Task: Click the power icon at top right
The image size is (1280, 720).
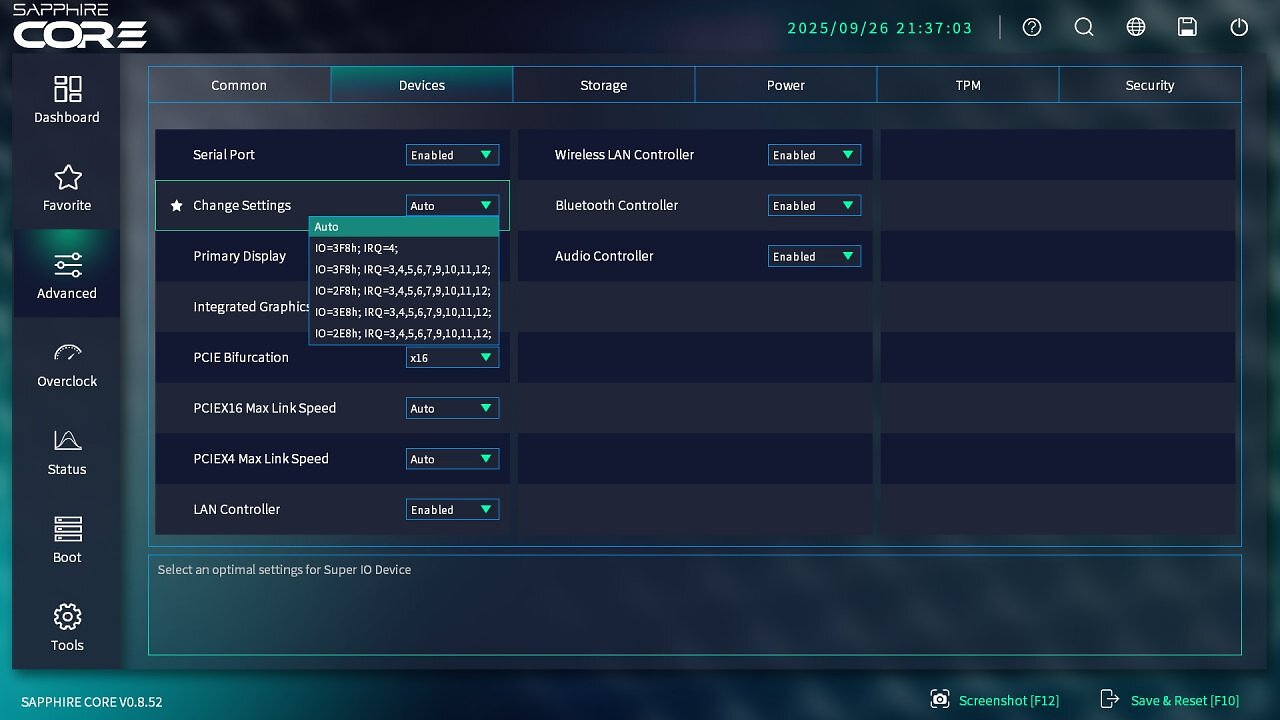Action: (x=1239, y=27)
